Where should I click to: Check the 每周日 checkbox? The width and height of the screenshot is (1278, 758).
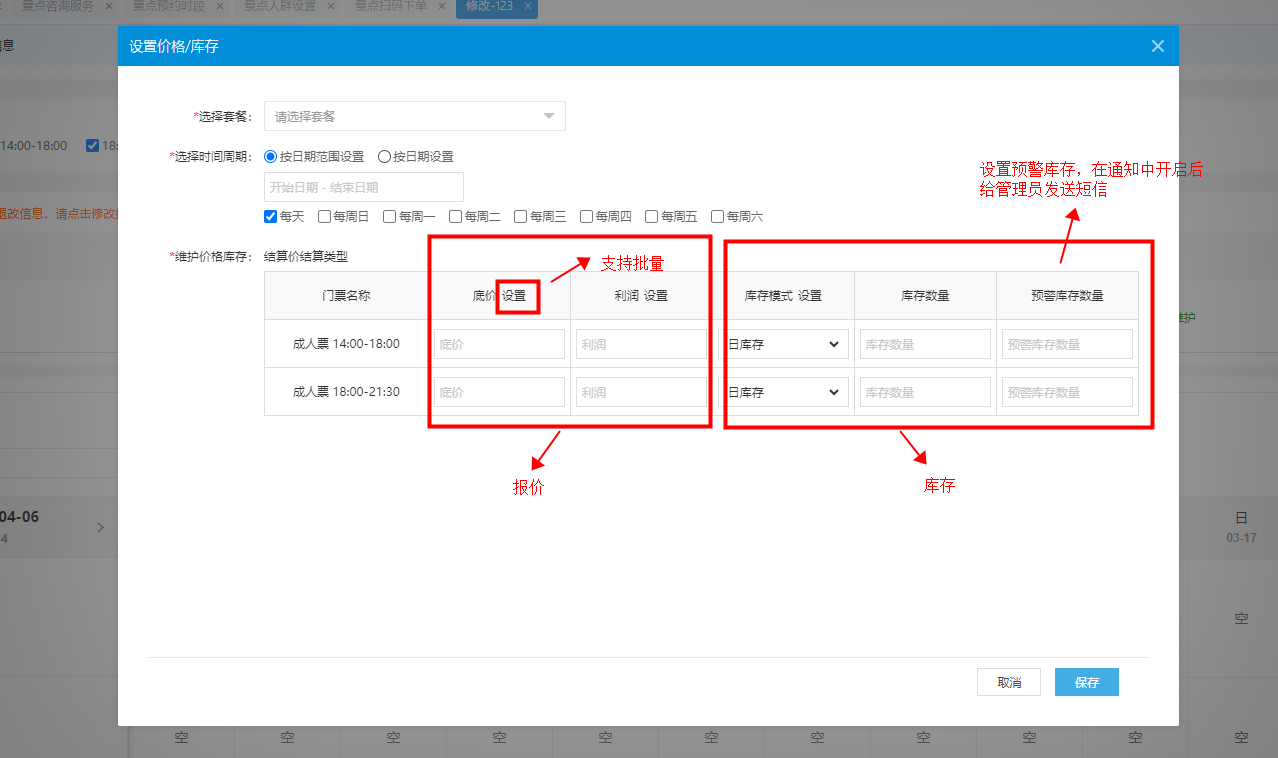click(x=324, y=216)
